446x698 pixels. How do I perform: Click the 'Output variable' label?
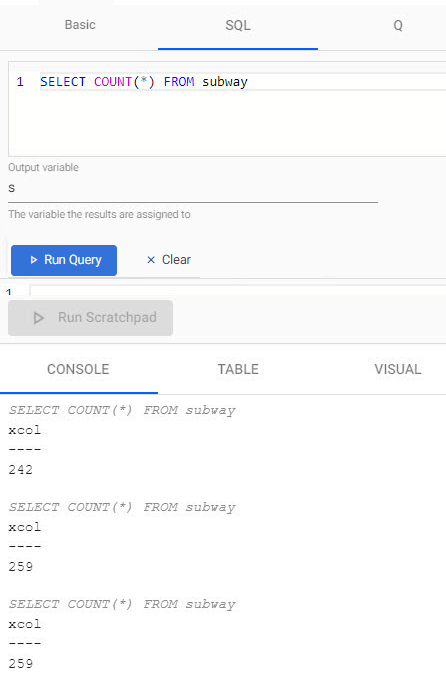pos(43,167)
